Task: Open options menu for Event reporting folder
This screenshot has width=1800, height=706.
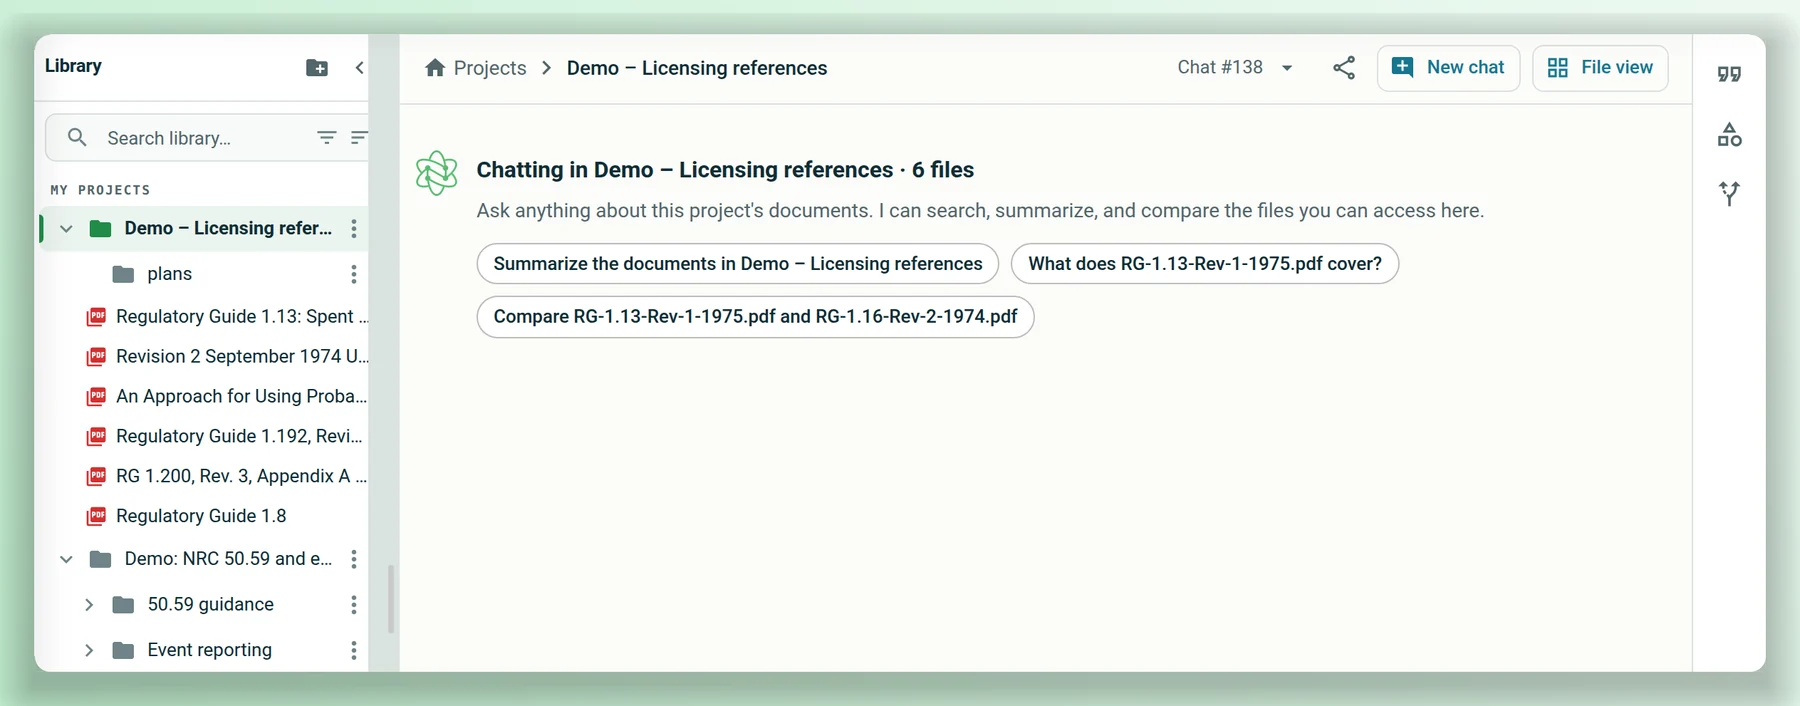Action: [353, 651]
